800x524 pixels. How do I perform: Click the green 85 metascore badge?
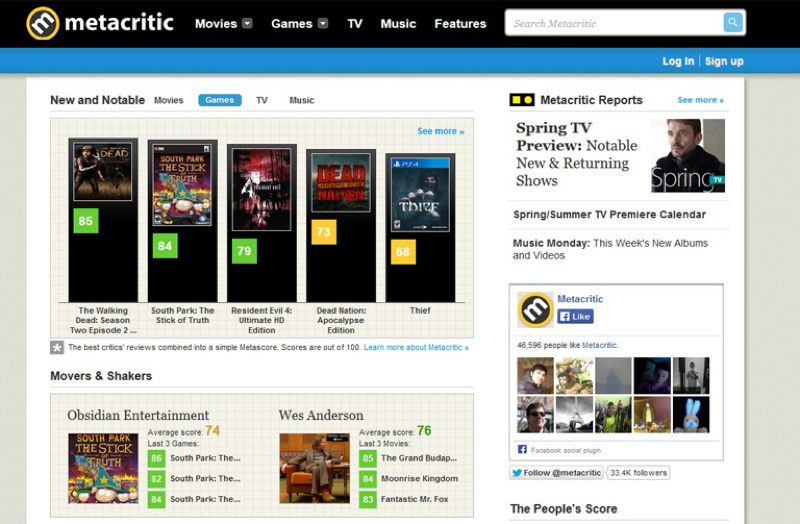pos(86,221)
